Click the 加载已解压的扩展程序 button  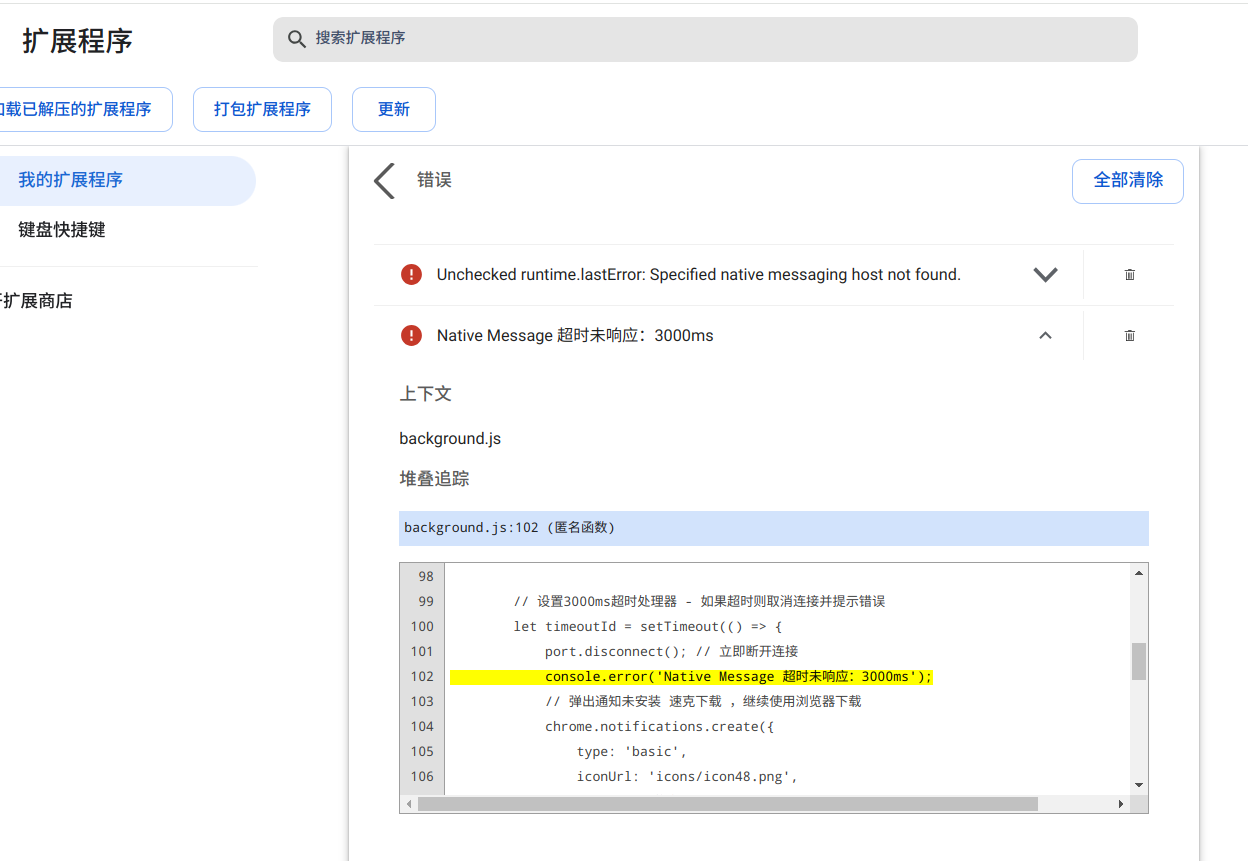click(84, 109)
